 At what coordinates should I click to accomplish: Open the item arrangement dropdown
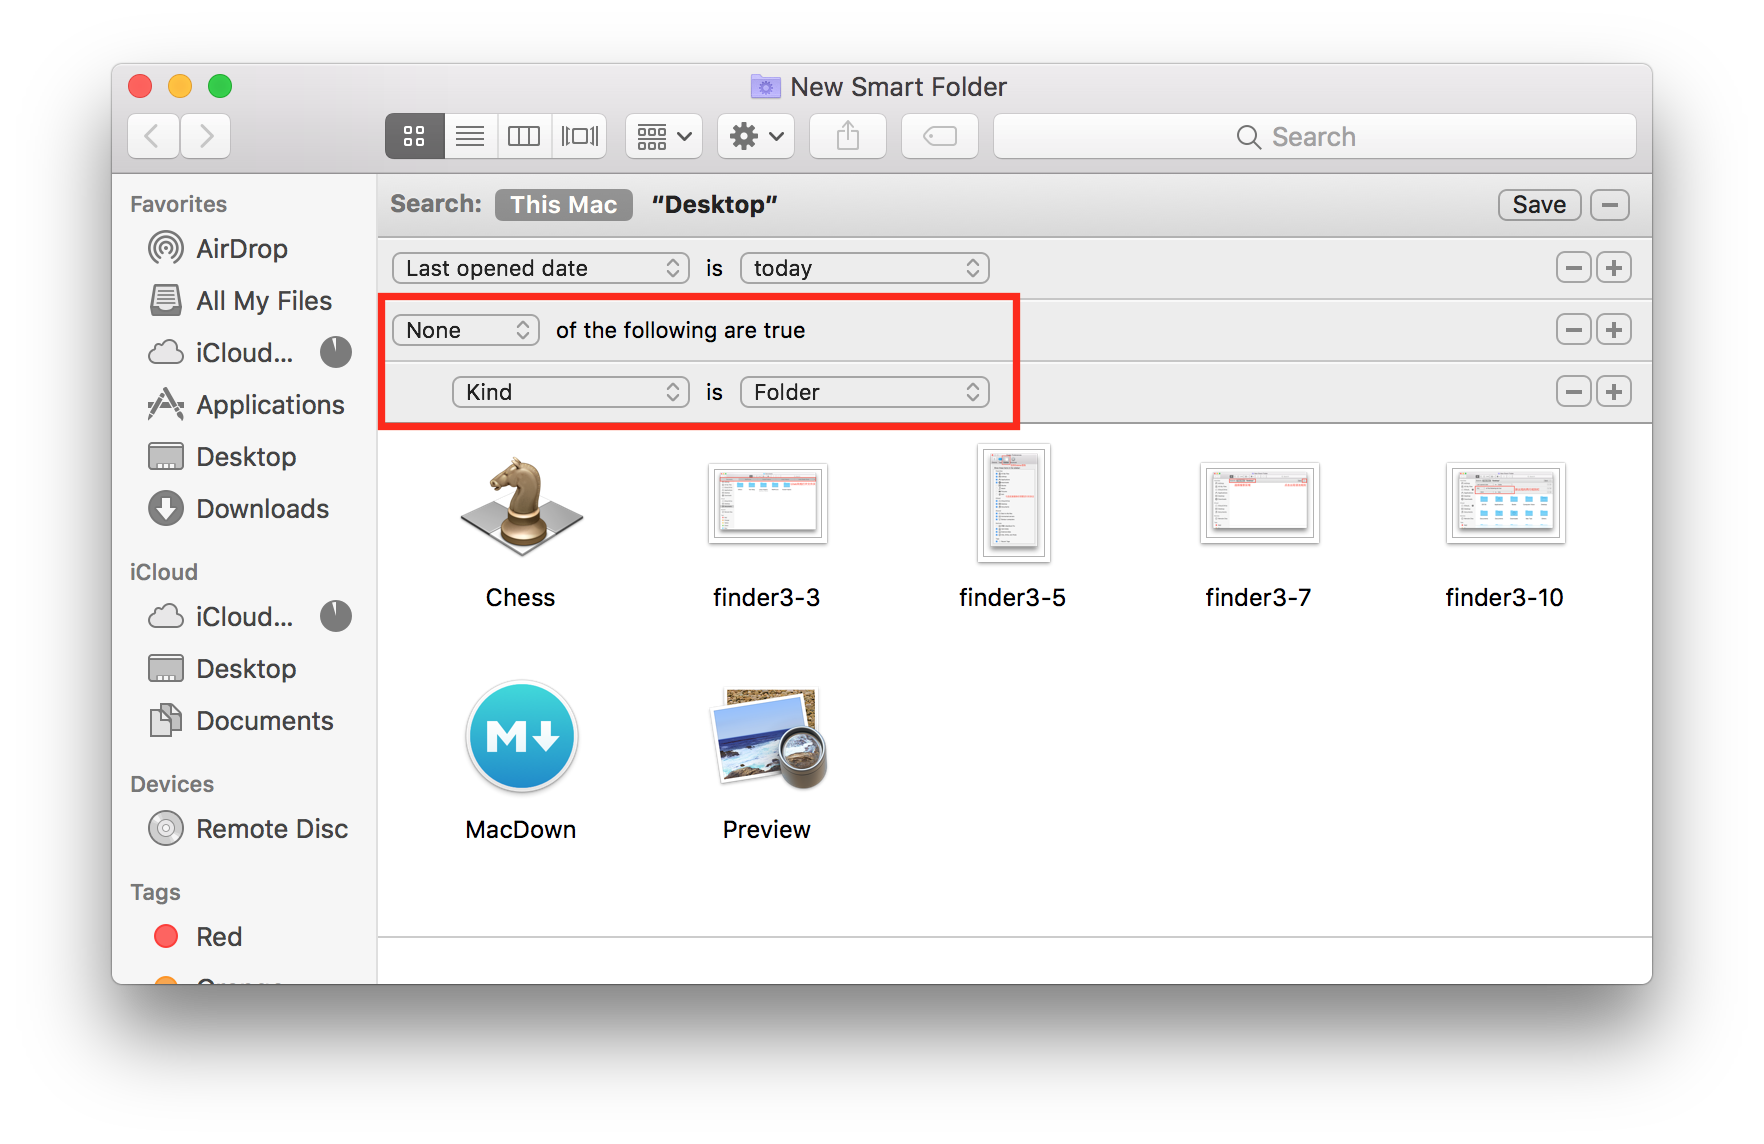[x=664, y=136]
